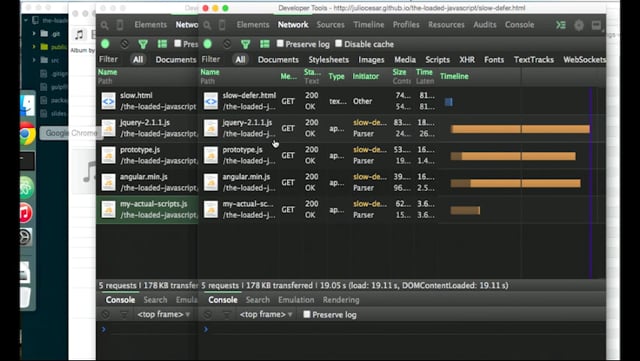This screenshot has width=640, height=361.
Task: Filter requests by TextTracks
Action: click(534, 60)
